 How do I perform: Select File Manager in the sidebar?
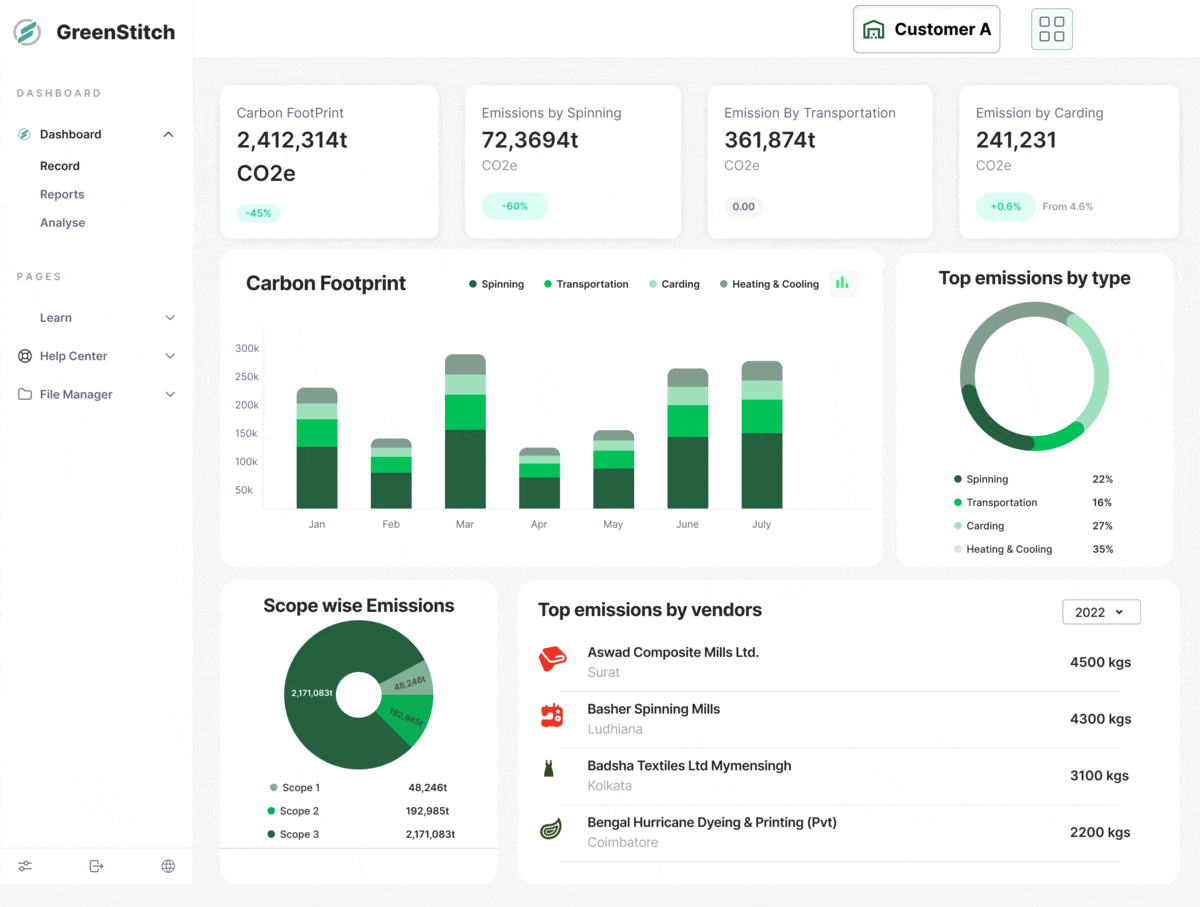[76, 394]
